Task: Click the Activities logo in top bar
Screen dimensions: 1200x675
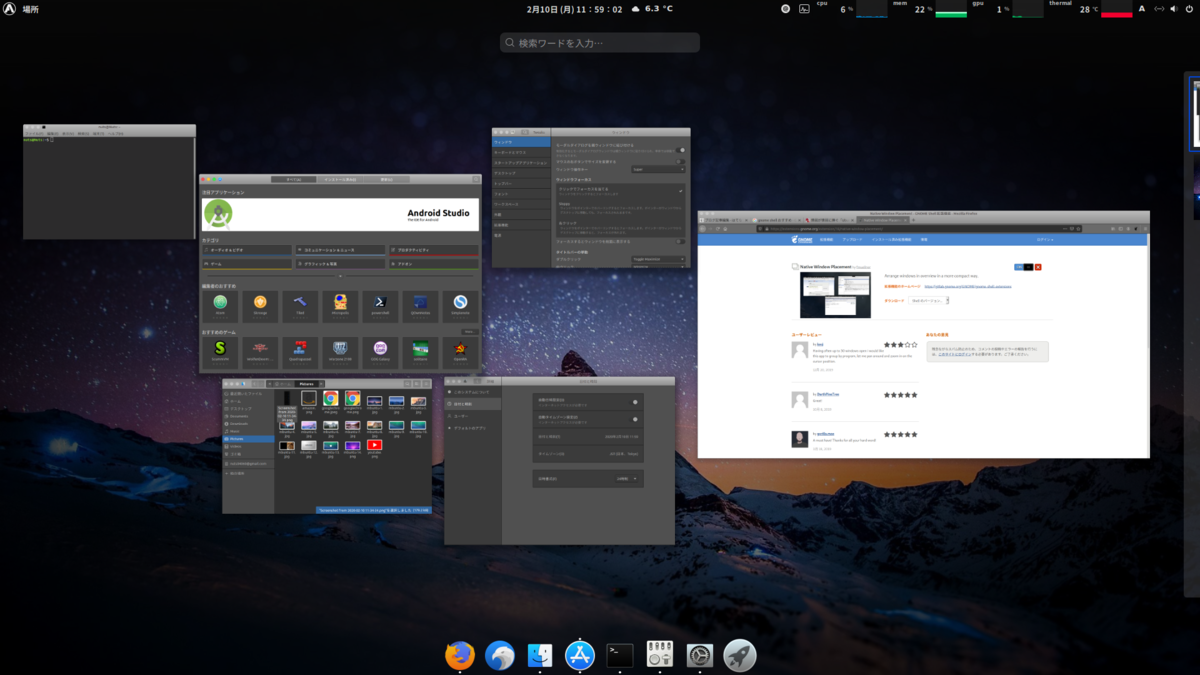Action: (x=10, y=9)
